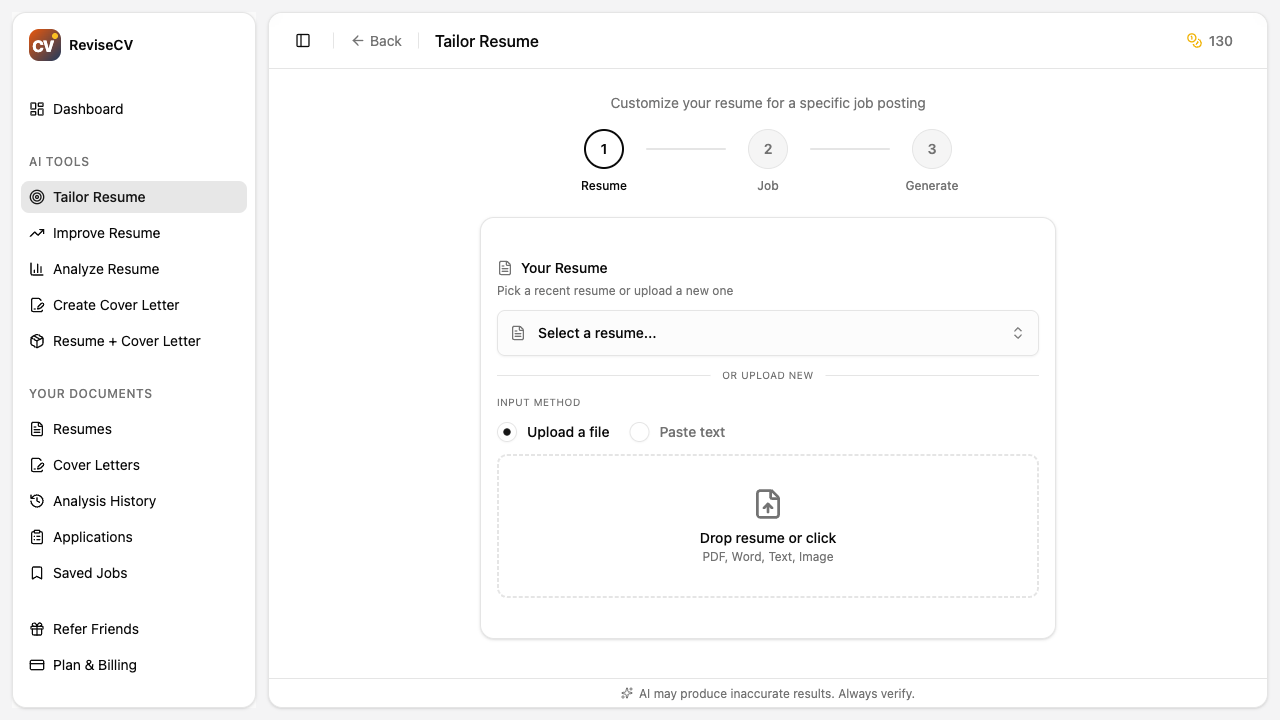Select the Upload a file radio button

509,432
